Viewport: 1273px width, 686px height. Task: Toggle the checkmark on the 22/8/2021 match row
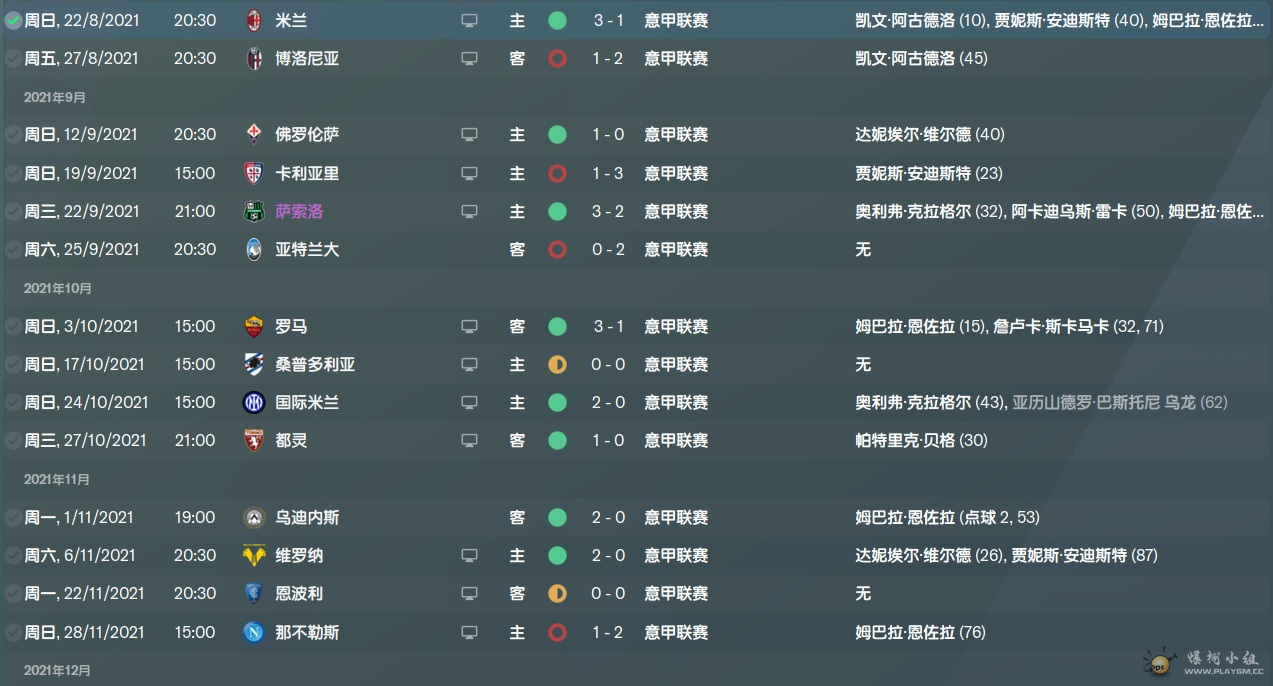coord(12,20)
